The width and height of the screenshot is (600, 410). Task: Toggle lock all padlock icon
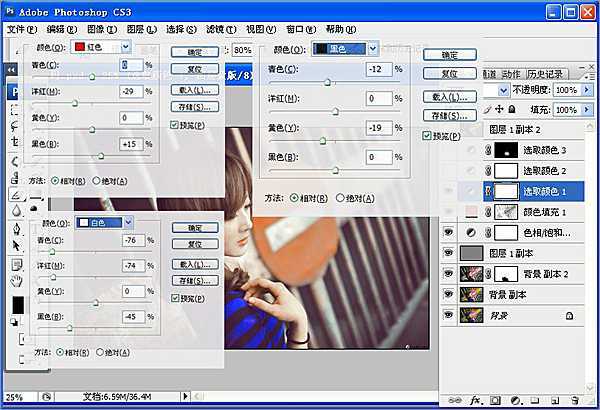coord(512,109)
